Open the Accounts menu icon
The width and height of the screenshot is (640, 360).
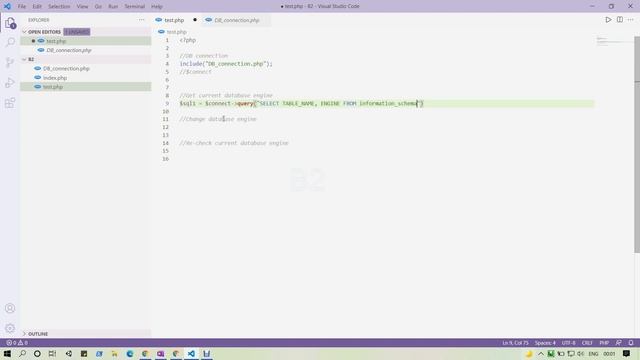[10, 309]
